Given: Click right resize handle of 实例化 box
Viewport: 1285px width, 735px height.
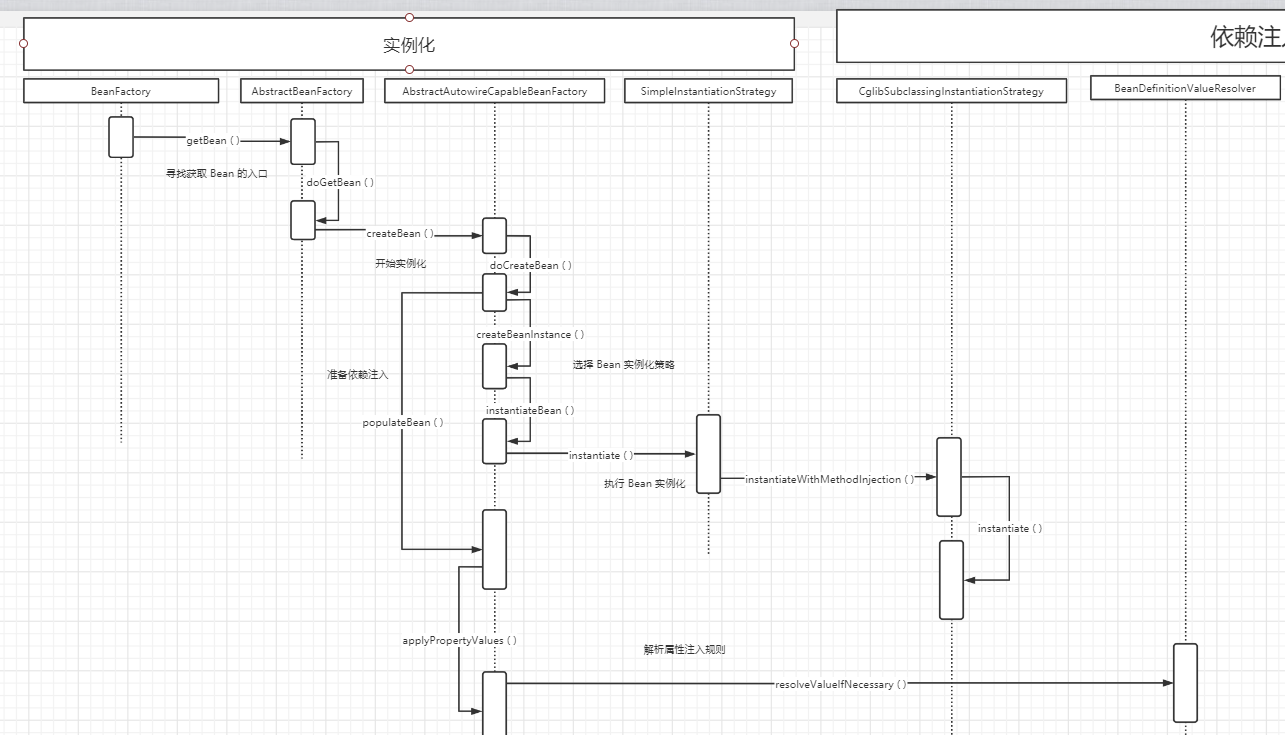Looking at the screenshot, I should pyautogui.click(x=795, y=43).
